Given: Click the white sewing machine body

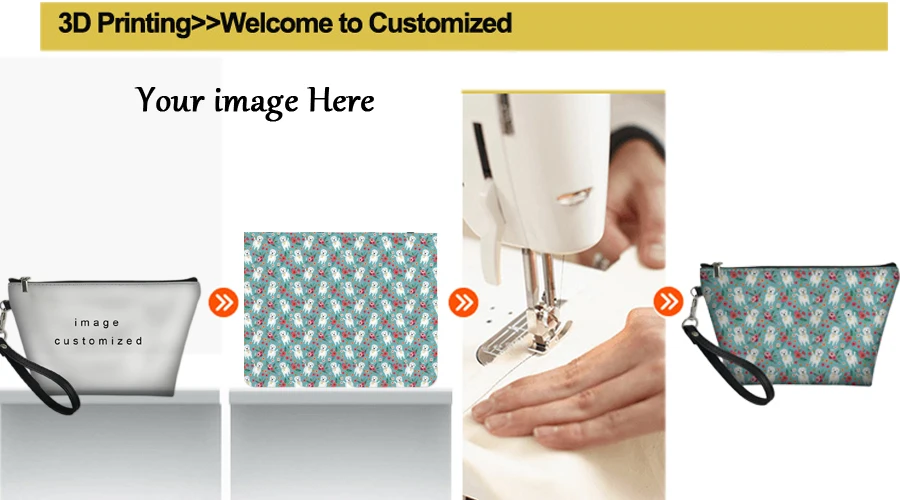Looking at the screenshot, I should [x=537, y=172].
